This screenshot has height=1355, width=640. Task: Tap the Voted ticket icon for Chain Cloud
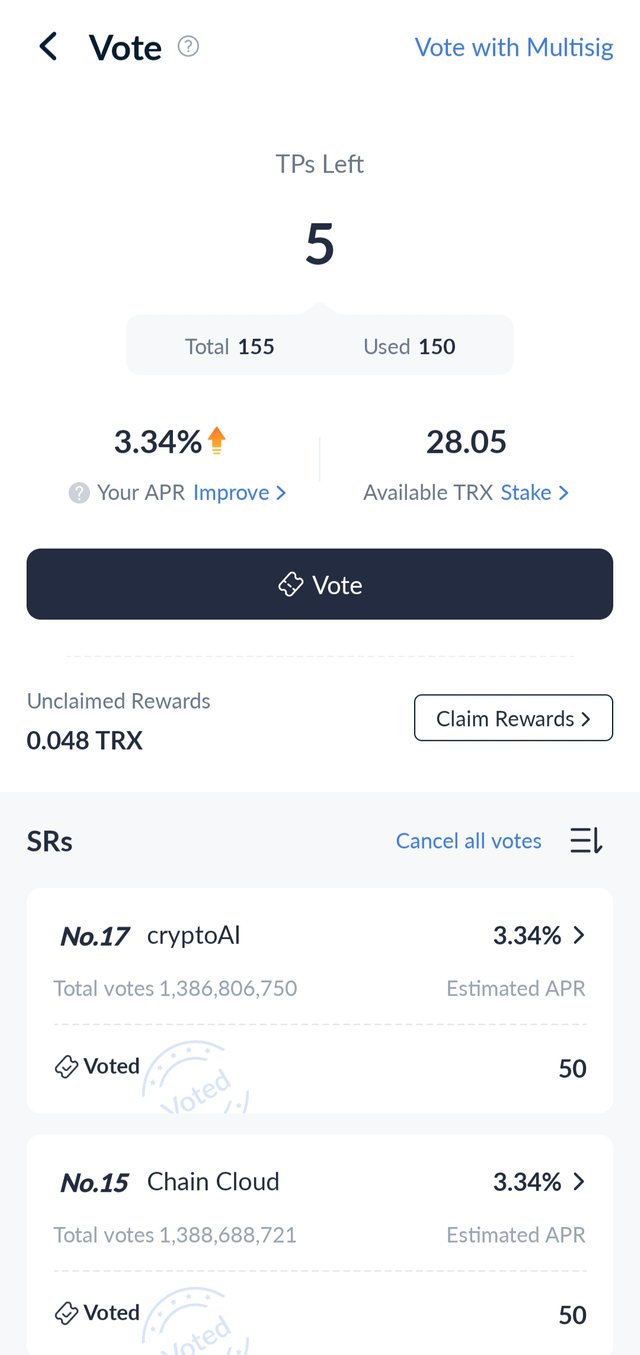coord(66,1313)
